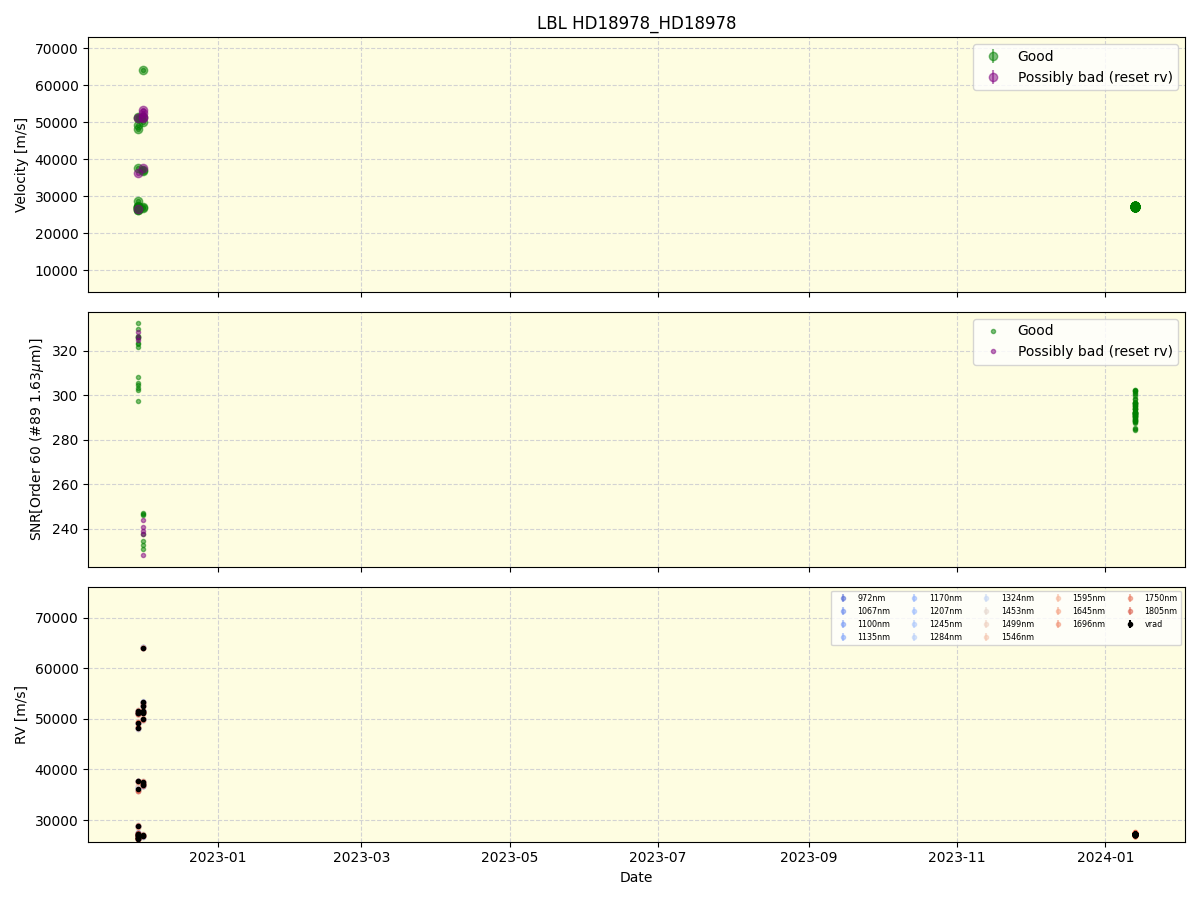Screen dimensions: 1200x900
Task: Click the green Good marker in SNR panel legend
Action: 993,331
